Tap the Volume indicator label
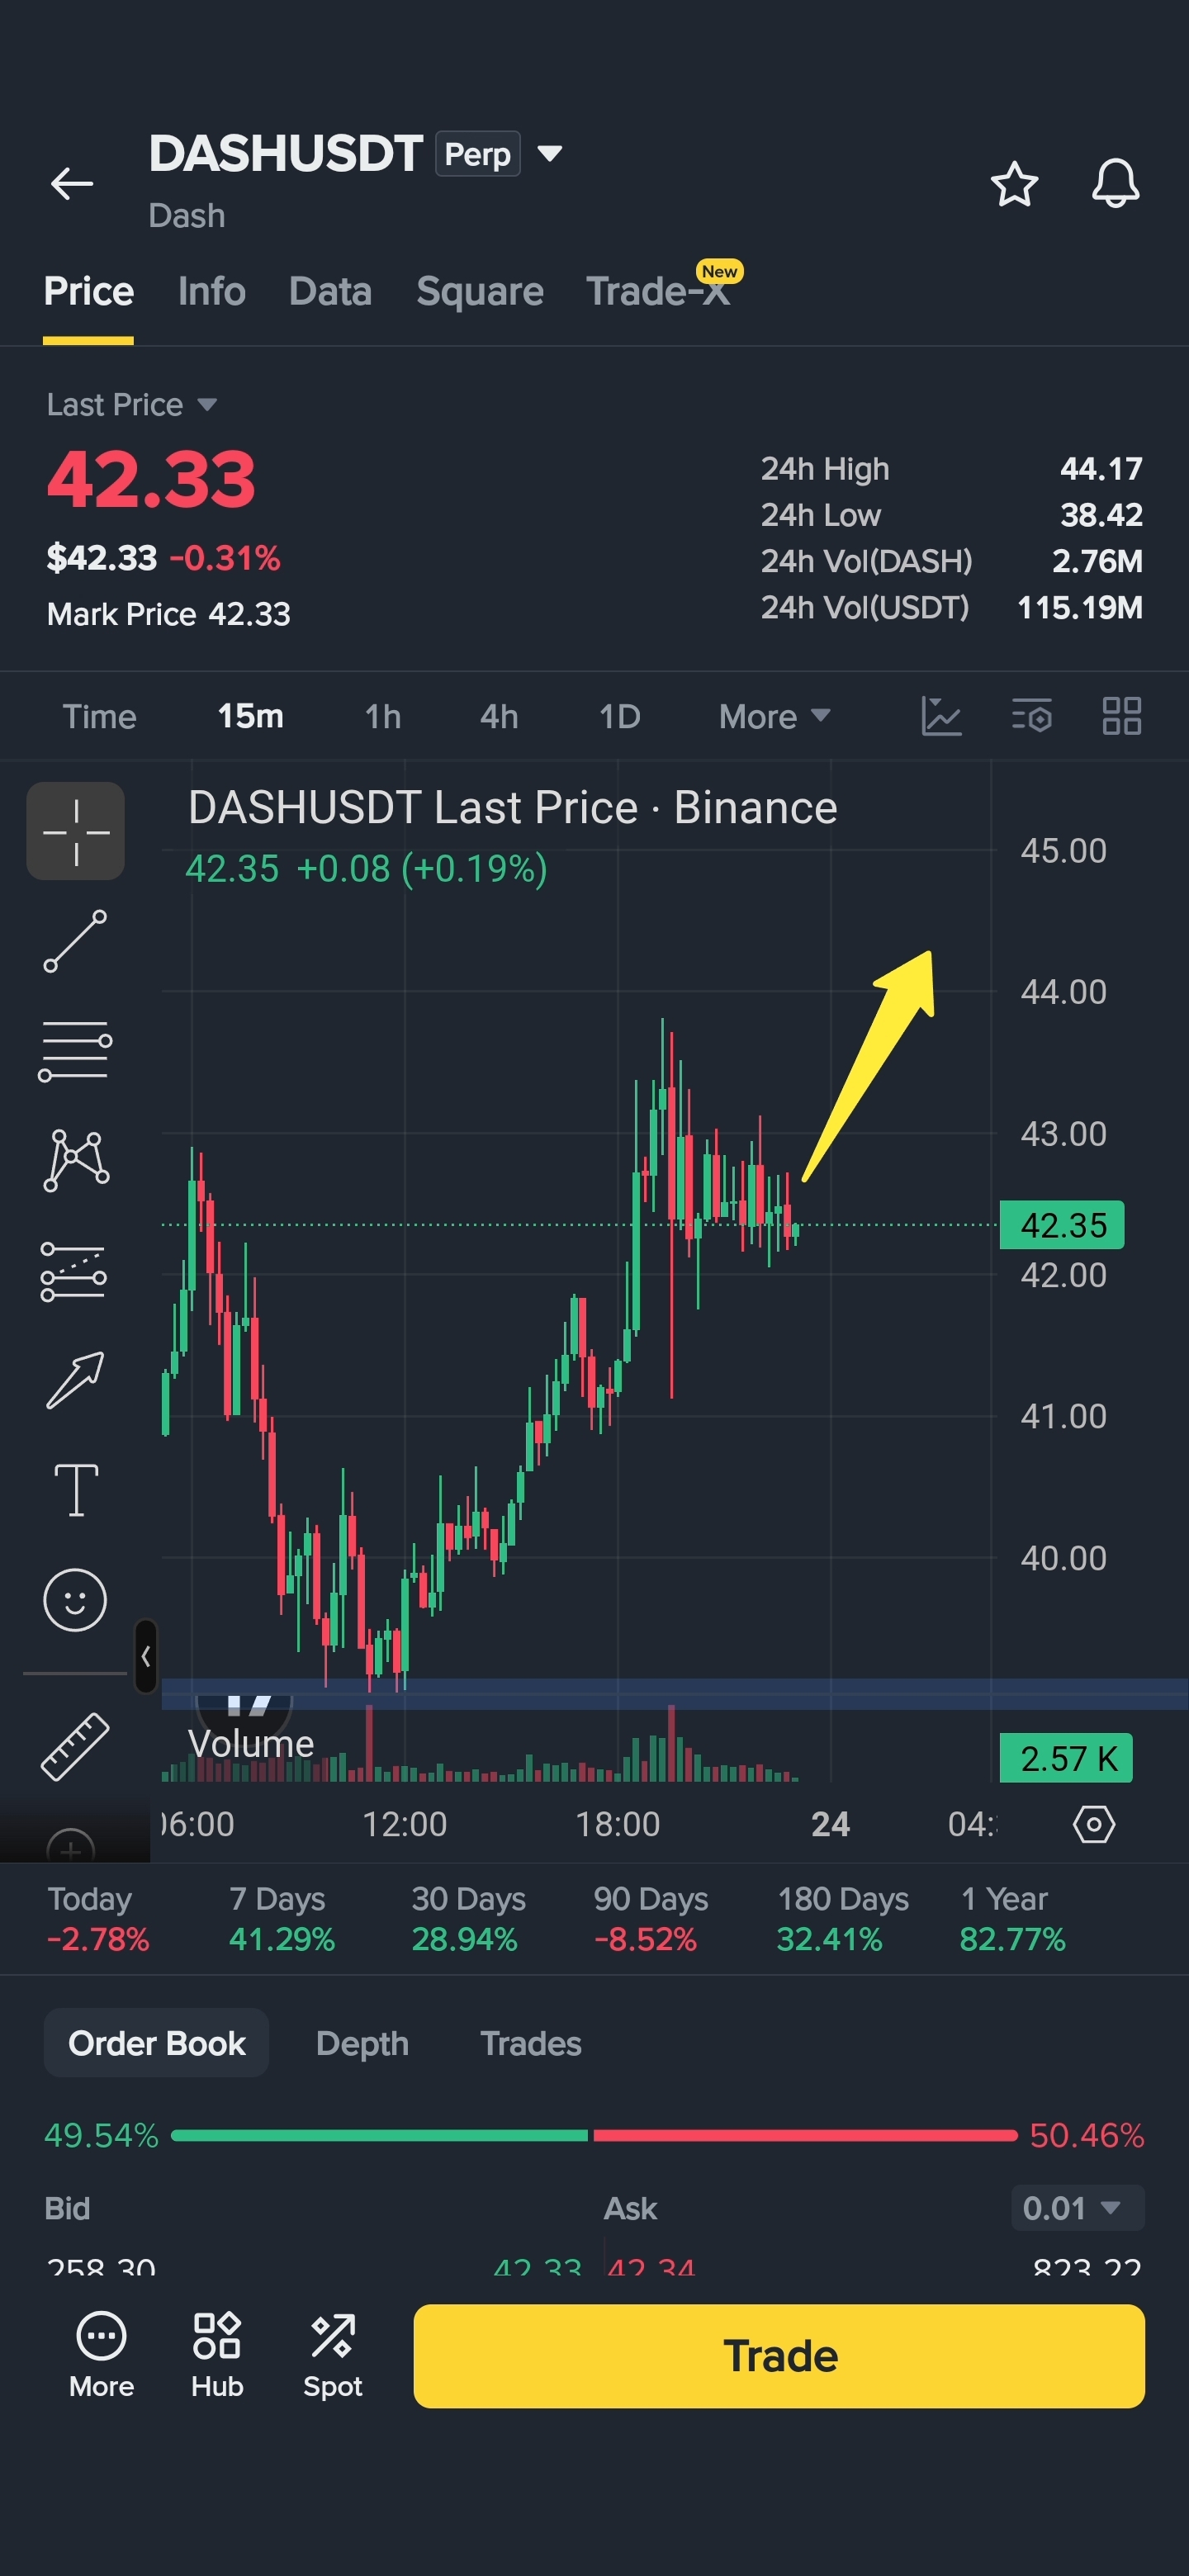Screen dimensions: 1189x2576 (251, 1744)
